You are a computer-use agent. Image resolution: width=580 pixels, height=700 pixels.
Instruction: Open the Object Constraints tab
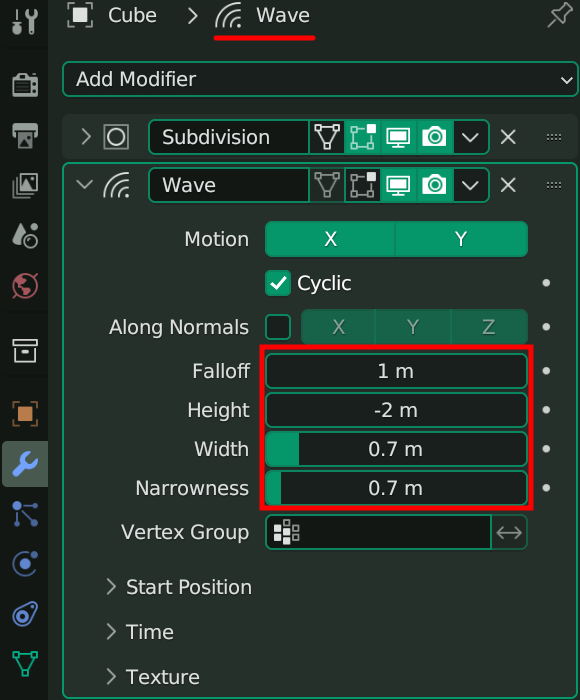click(x=25, y=614)
